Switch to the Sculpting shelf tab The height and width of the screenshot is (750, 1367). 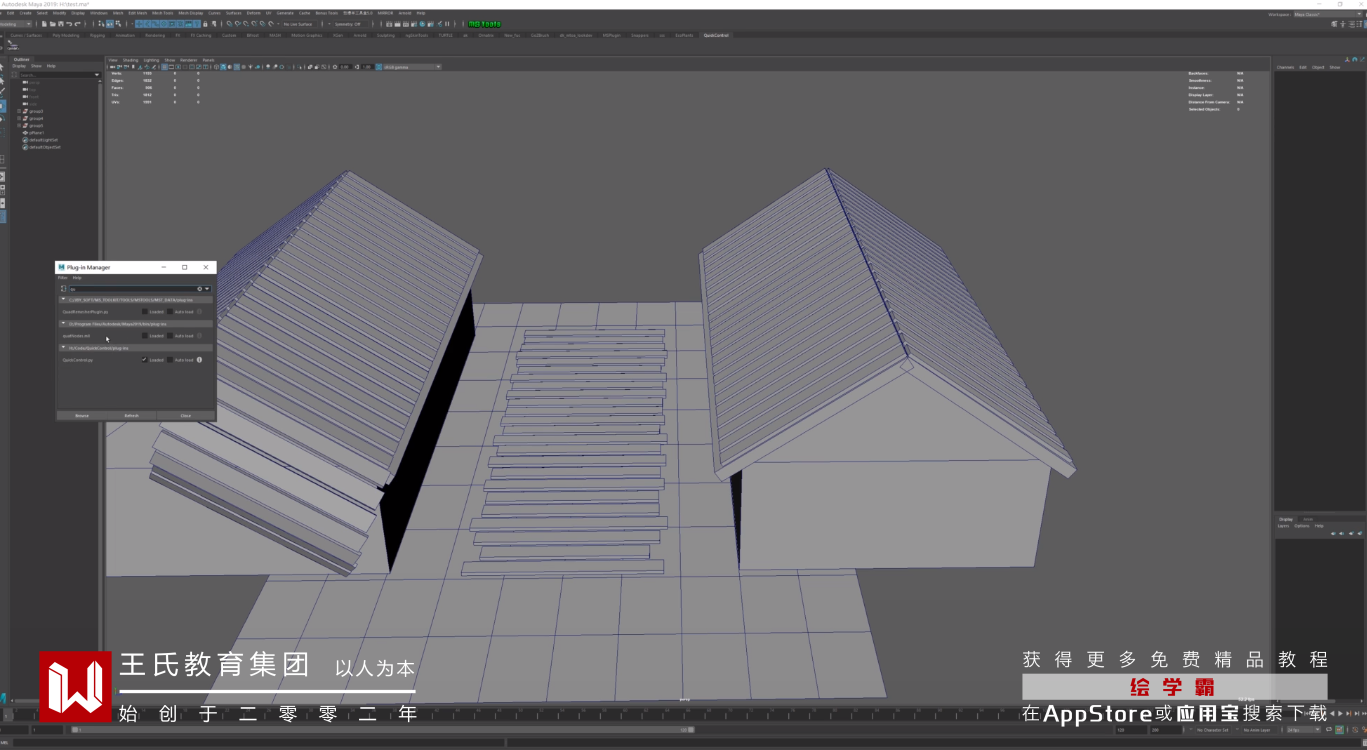pos(386,35)
